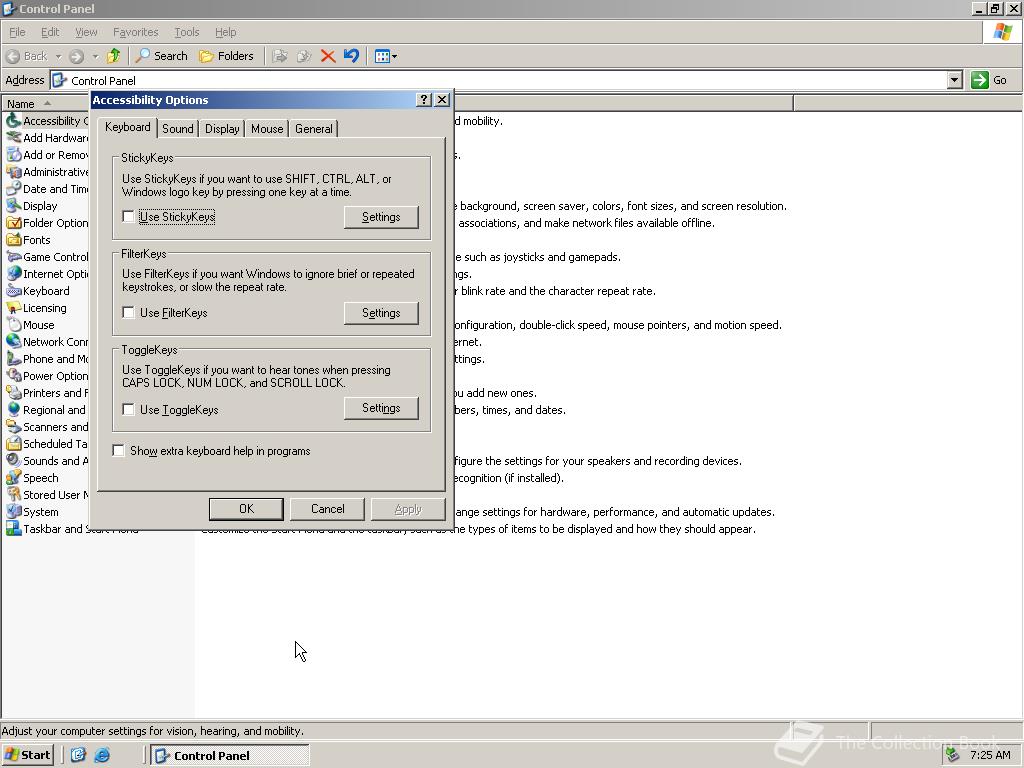Select the Speech icon
The image size is (1024, 768).
coord(14,477)
